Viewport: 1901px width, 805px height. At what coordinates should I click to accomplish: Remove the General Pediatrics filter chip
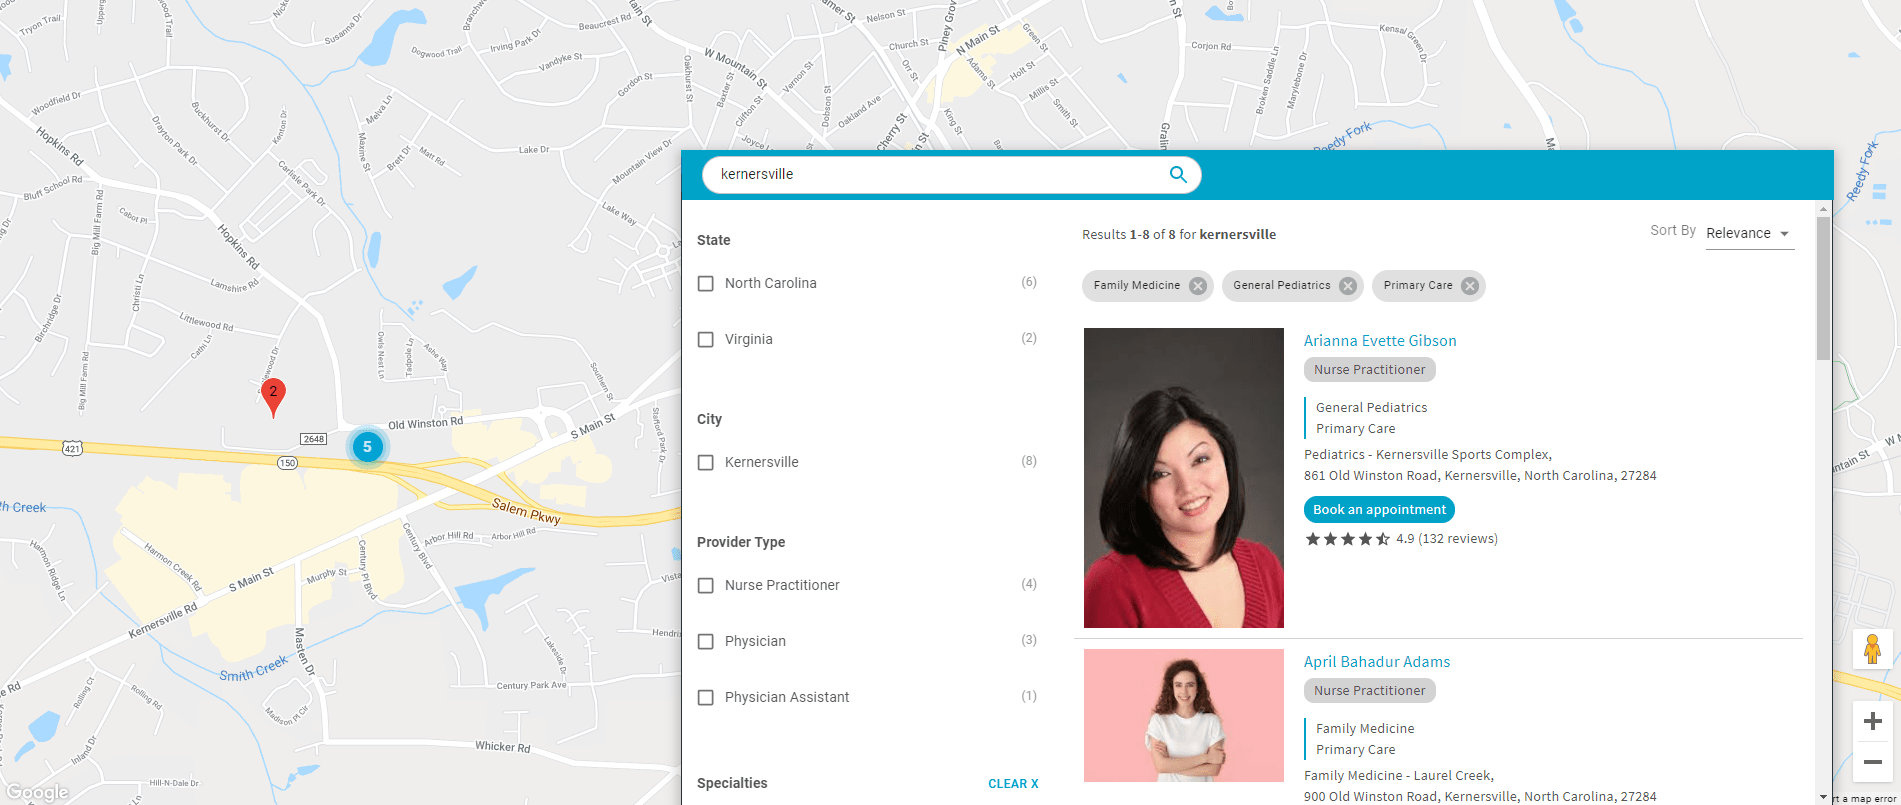click(x=1348, y=286)
